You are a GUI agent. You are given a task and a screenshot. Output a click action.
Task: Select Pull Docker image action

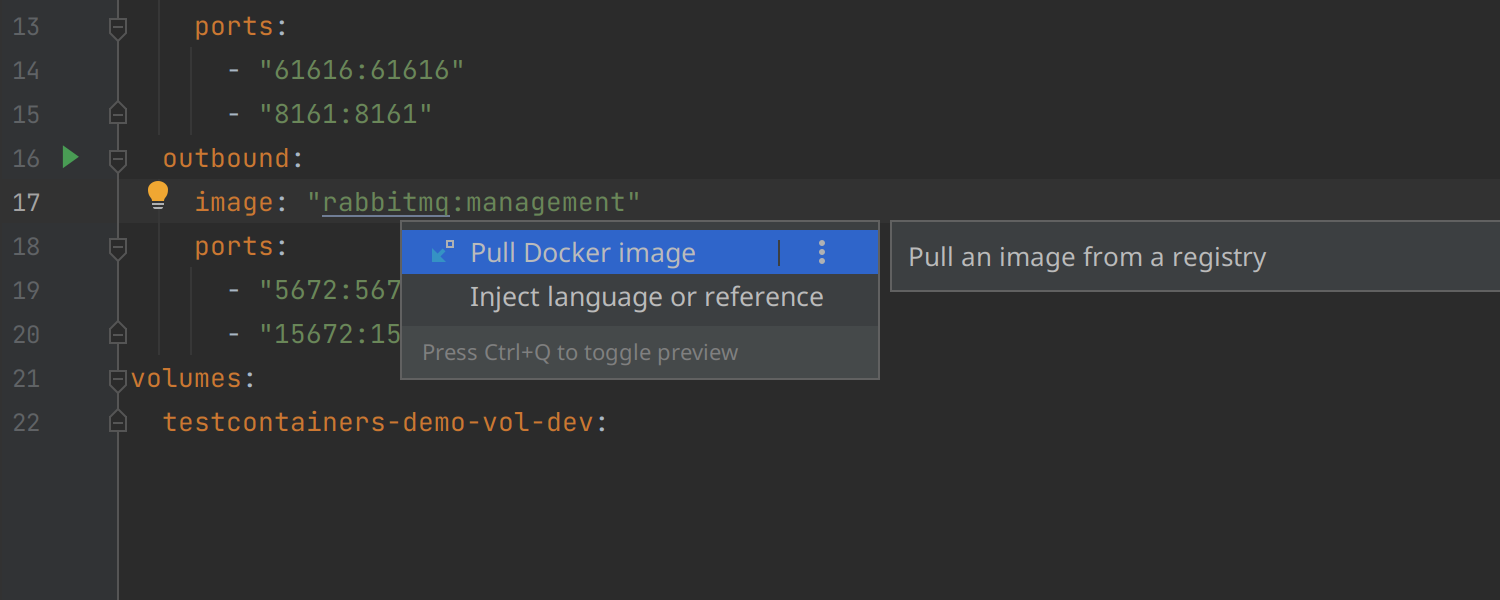[x=583, y=253]
